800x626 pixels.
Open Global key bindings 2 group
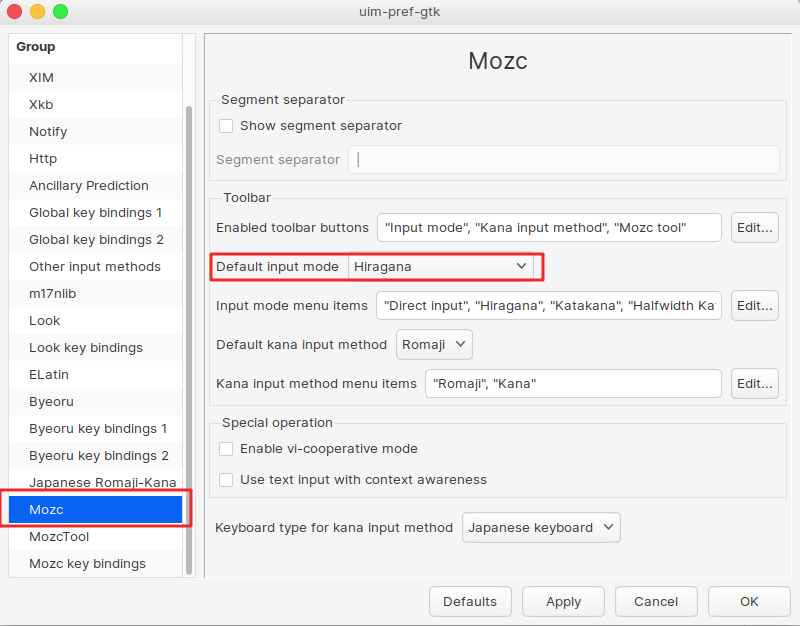point(95,240)
